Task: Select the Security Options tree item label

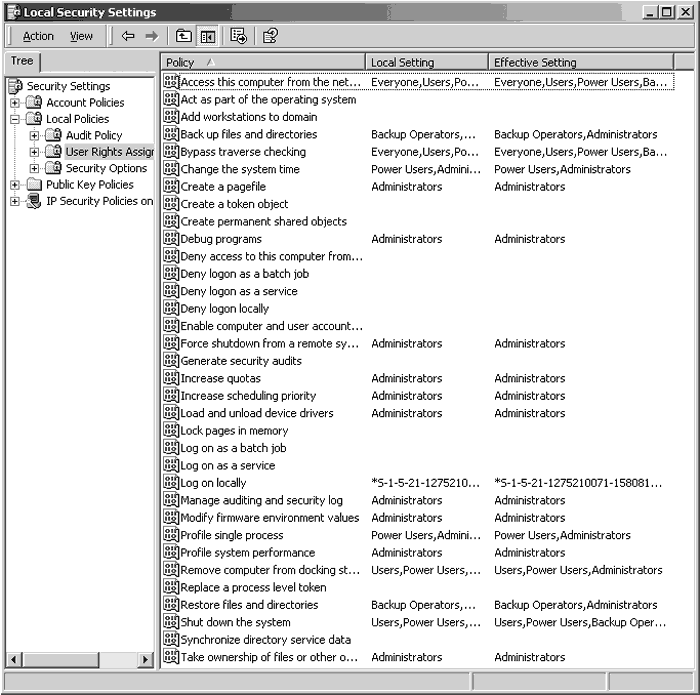Action: 106,168
